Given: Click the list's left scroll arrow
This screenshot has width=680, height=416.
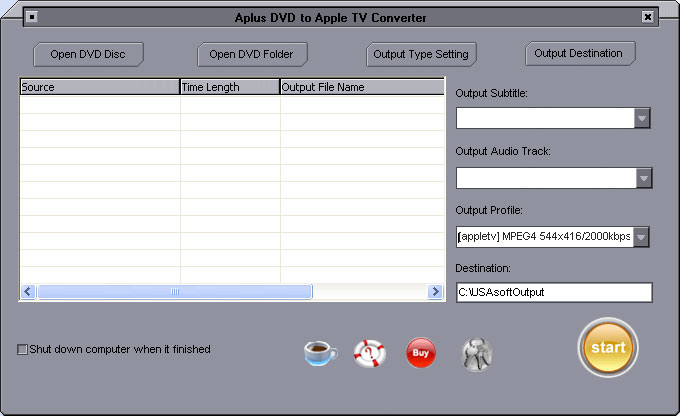Looking at the screenshot, I should pyautogui.click(x=28, y=291).
